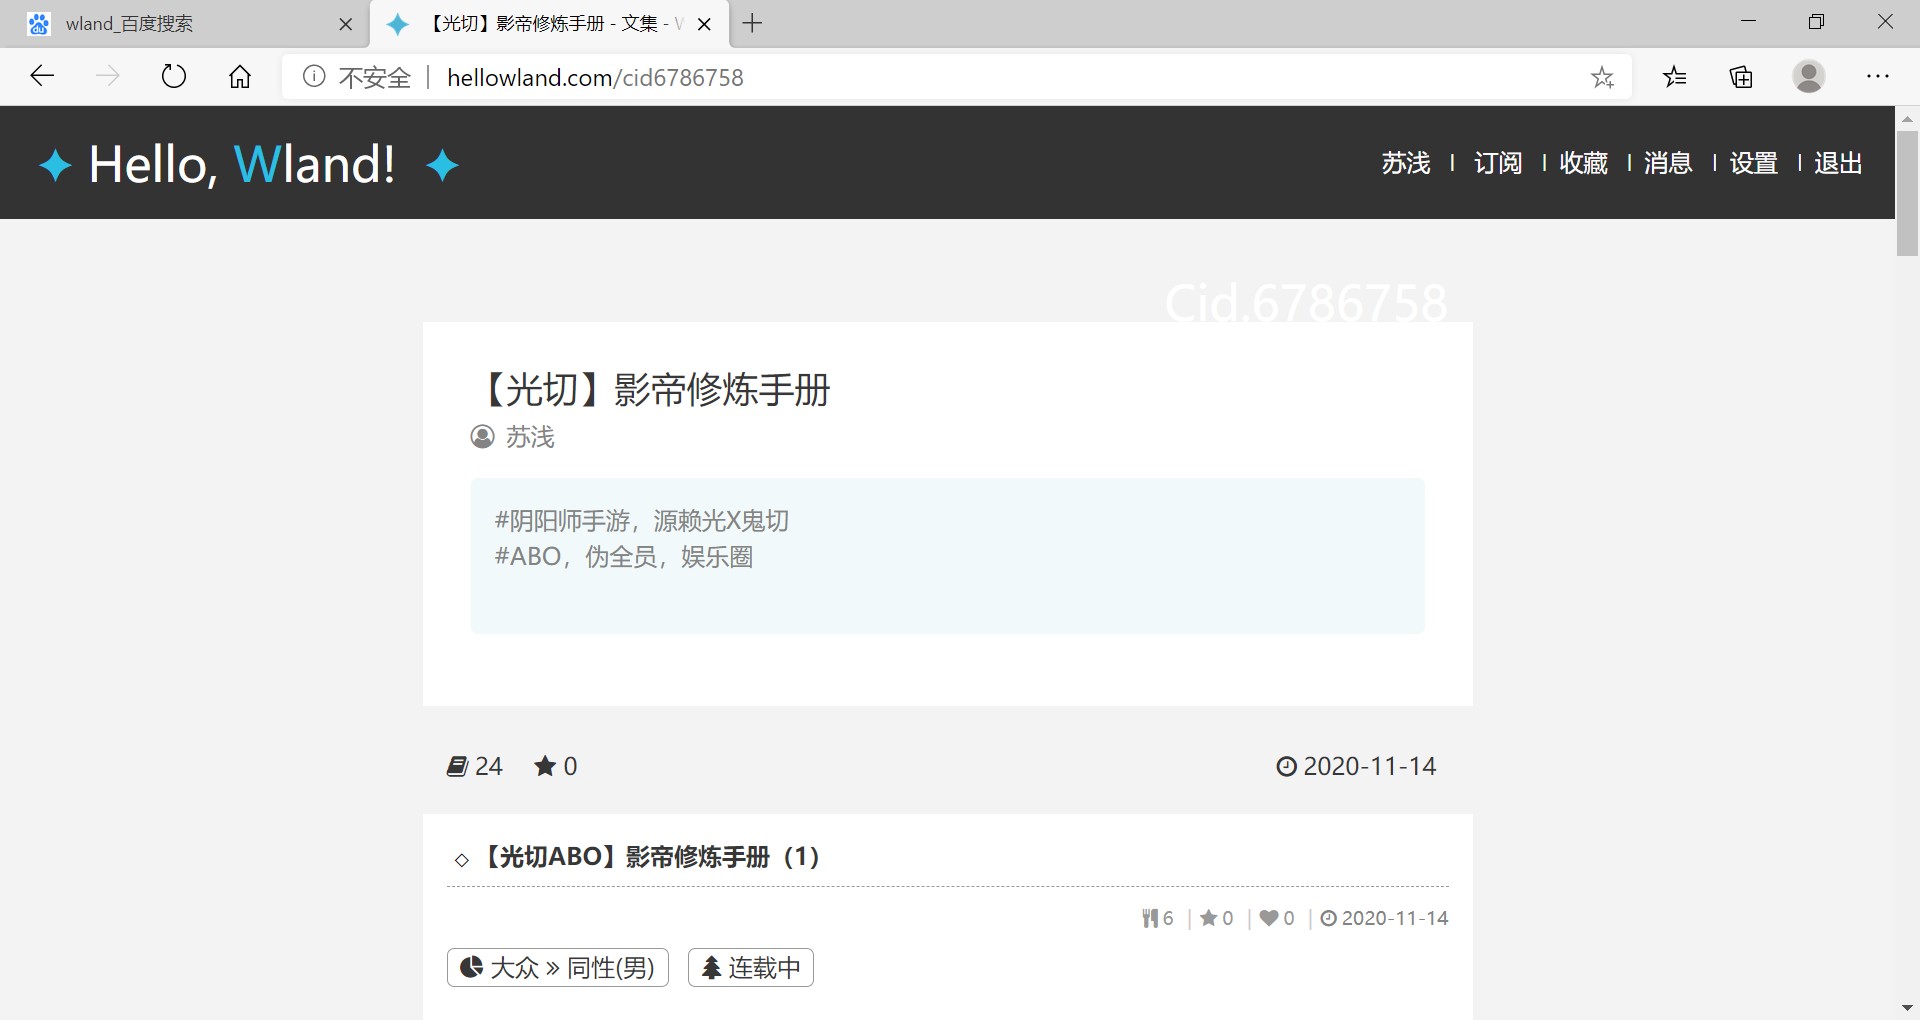Screen dimensions: 1920x1020
Task: Click the author avatar icon beside 苏浅
Action: pos(483,437)
